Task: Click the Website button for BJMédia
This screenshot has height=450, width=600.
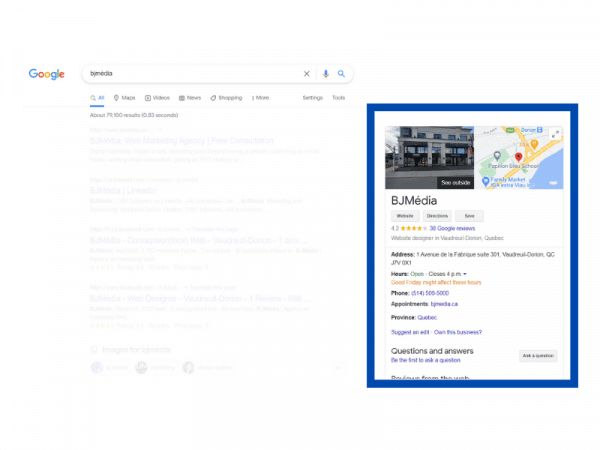Action: click(x=405, y=216)
